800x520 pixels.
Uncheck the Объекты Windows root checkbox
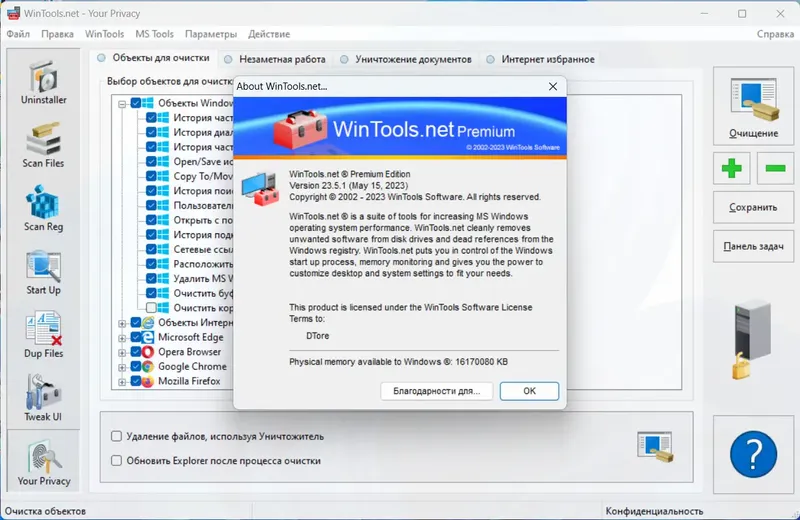136,103
